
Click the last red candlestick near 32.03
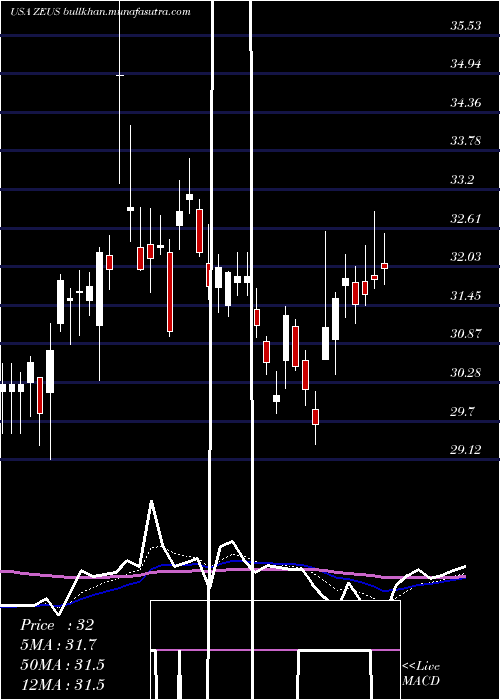tap(384, 266)
